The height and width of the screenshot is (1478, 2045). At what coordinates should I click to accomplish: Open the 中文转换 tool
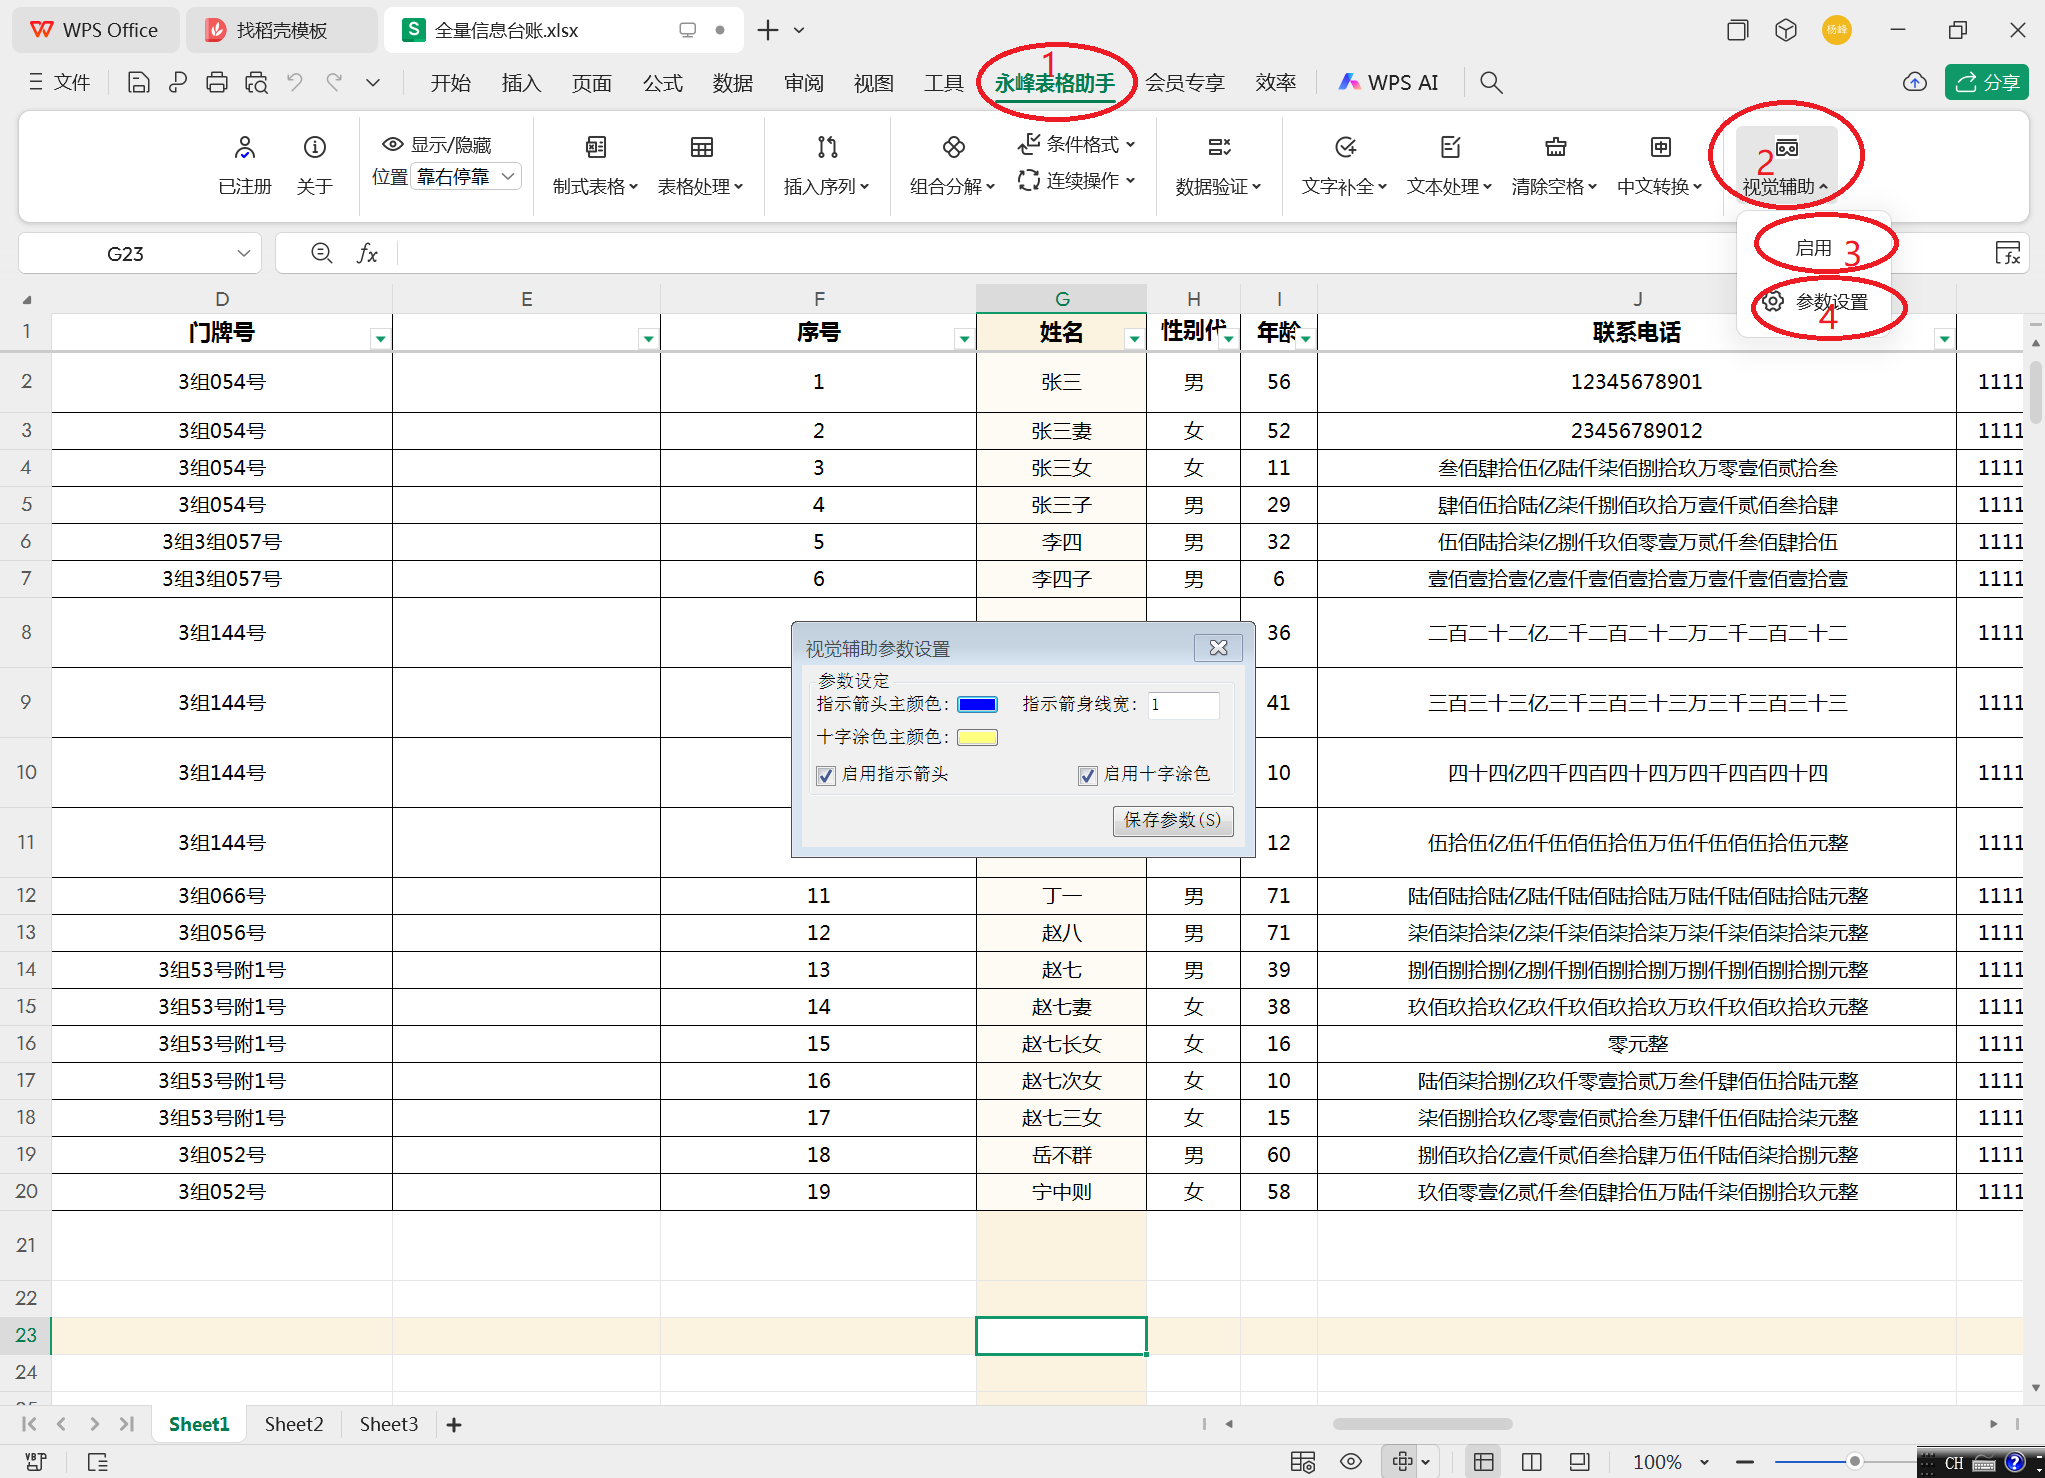(1657, 163)
